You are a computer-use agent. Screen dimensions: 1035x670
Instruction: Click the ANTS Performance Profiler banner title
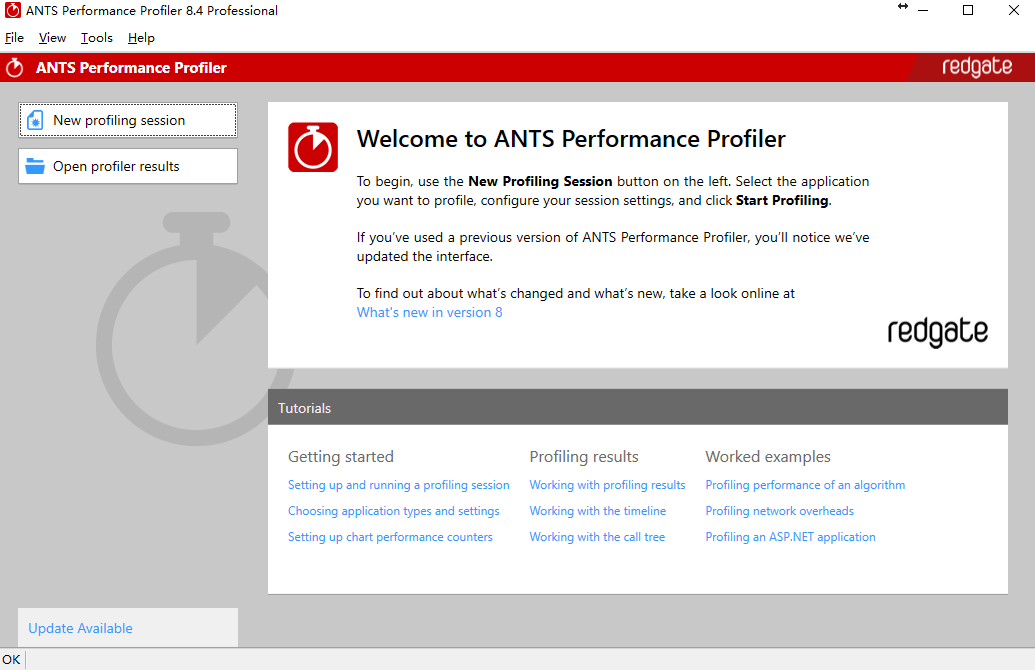(131, 67)
